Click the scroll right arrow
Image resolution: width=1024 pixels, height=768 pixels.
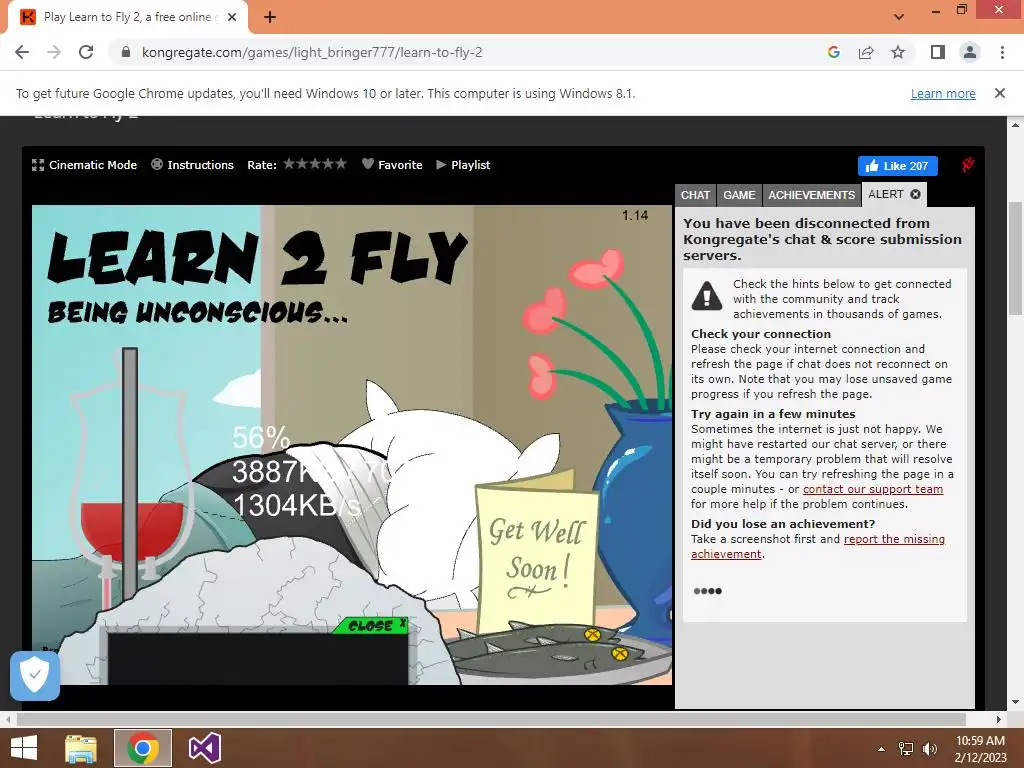coord(999,719)
